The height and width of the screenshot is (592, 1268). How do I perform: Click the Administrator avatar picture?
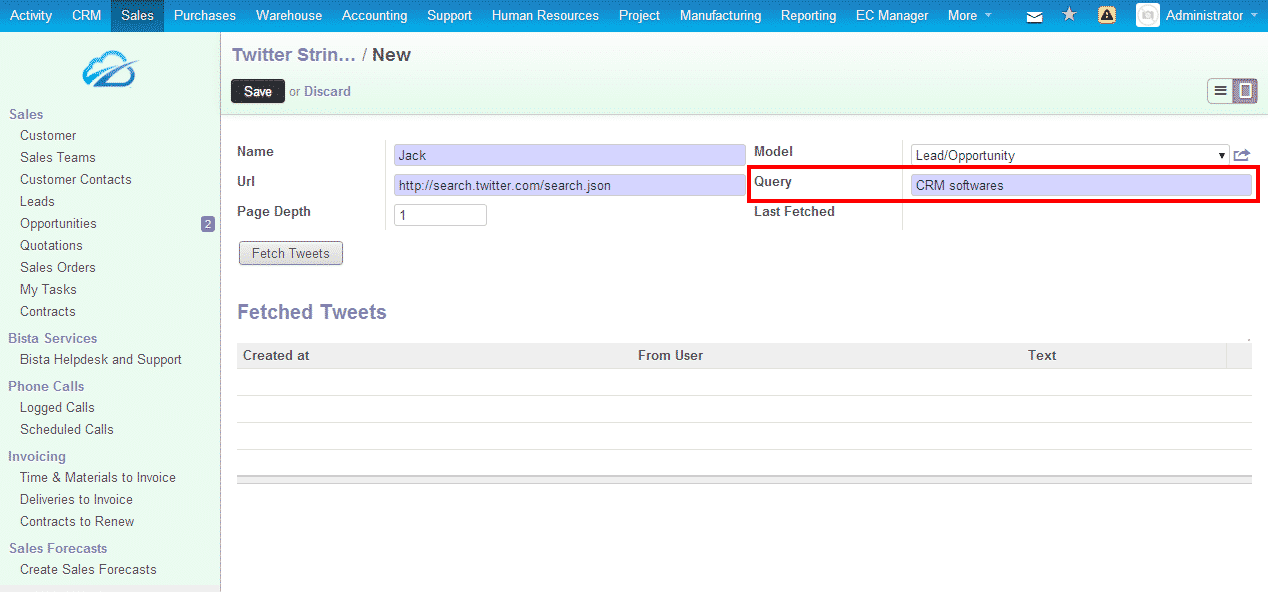pyautogui.click(x=1148, y=15)
